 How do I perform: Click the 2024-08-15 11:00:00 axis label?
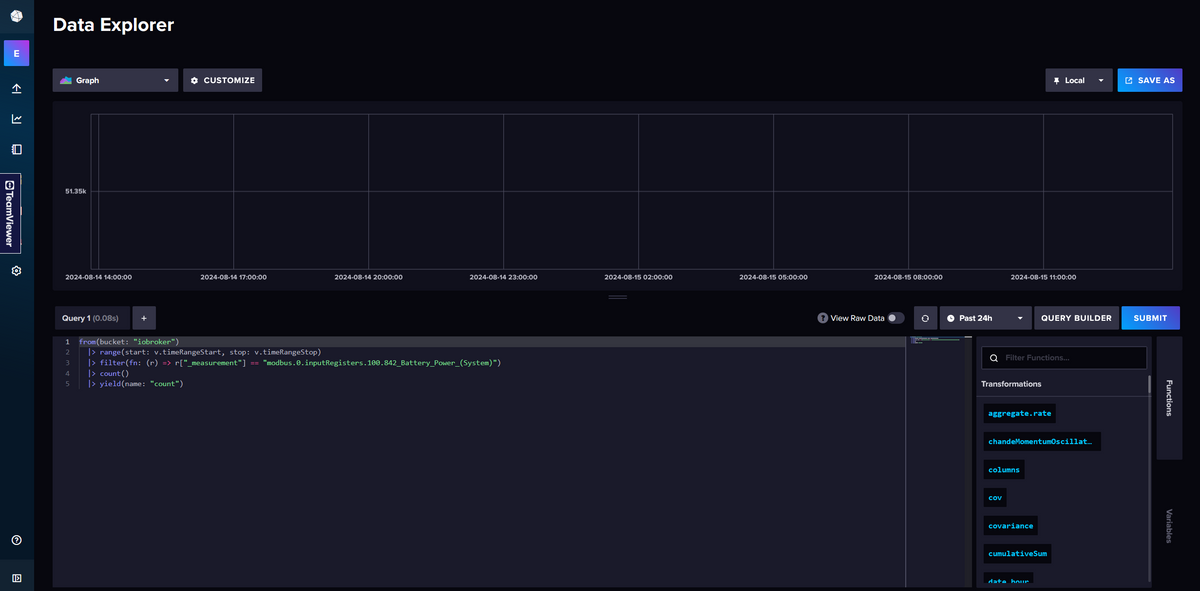[1043, 277]
